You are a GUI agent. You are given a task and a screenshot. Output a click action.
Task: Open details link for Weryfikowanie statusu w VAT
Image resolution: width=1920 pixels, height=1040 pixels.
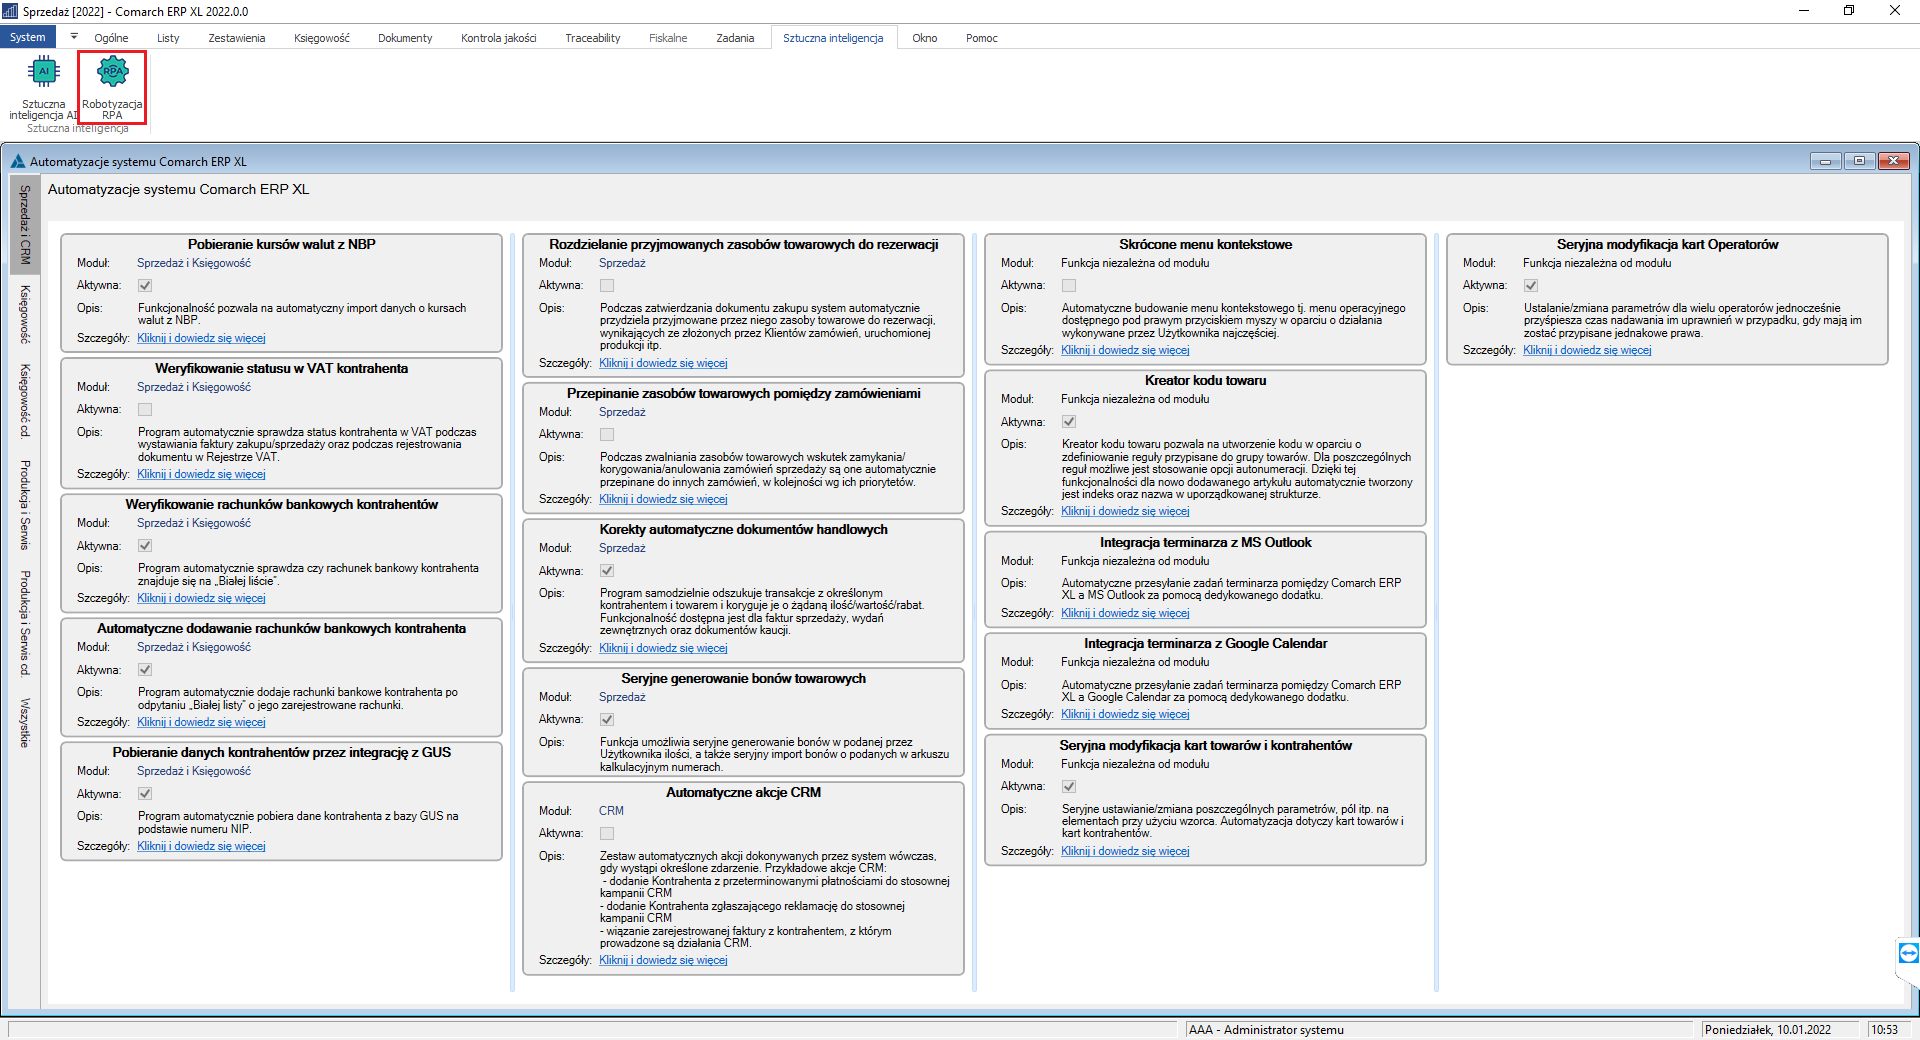201,474
